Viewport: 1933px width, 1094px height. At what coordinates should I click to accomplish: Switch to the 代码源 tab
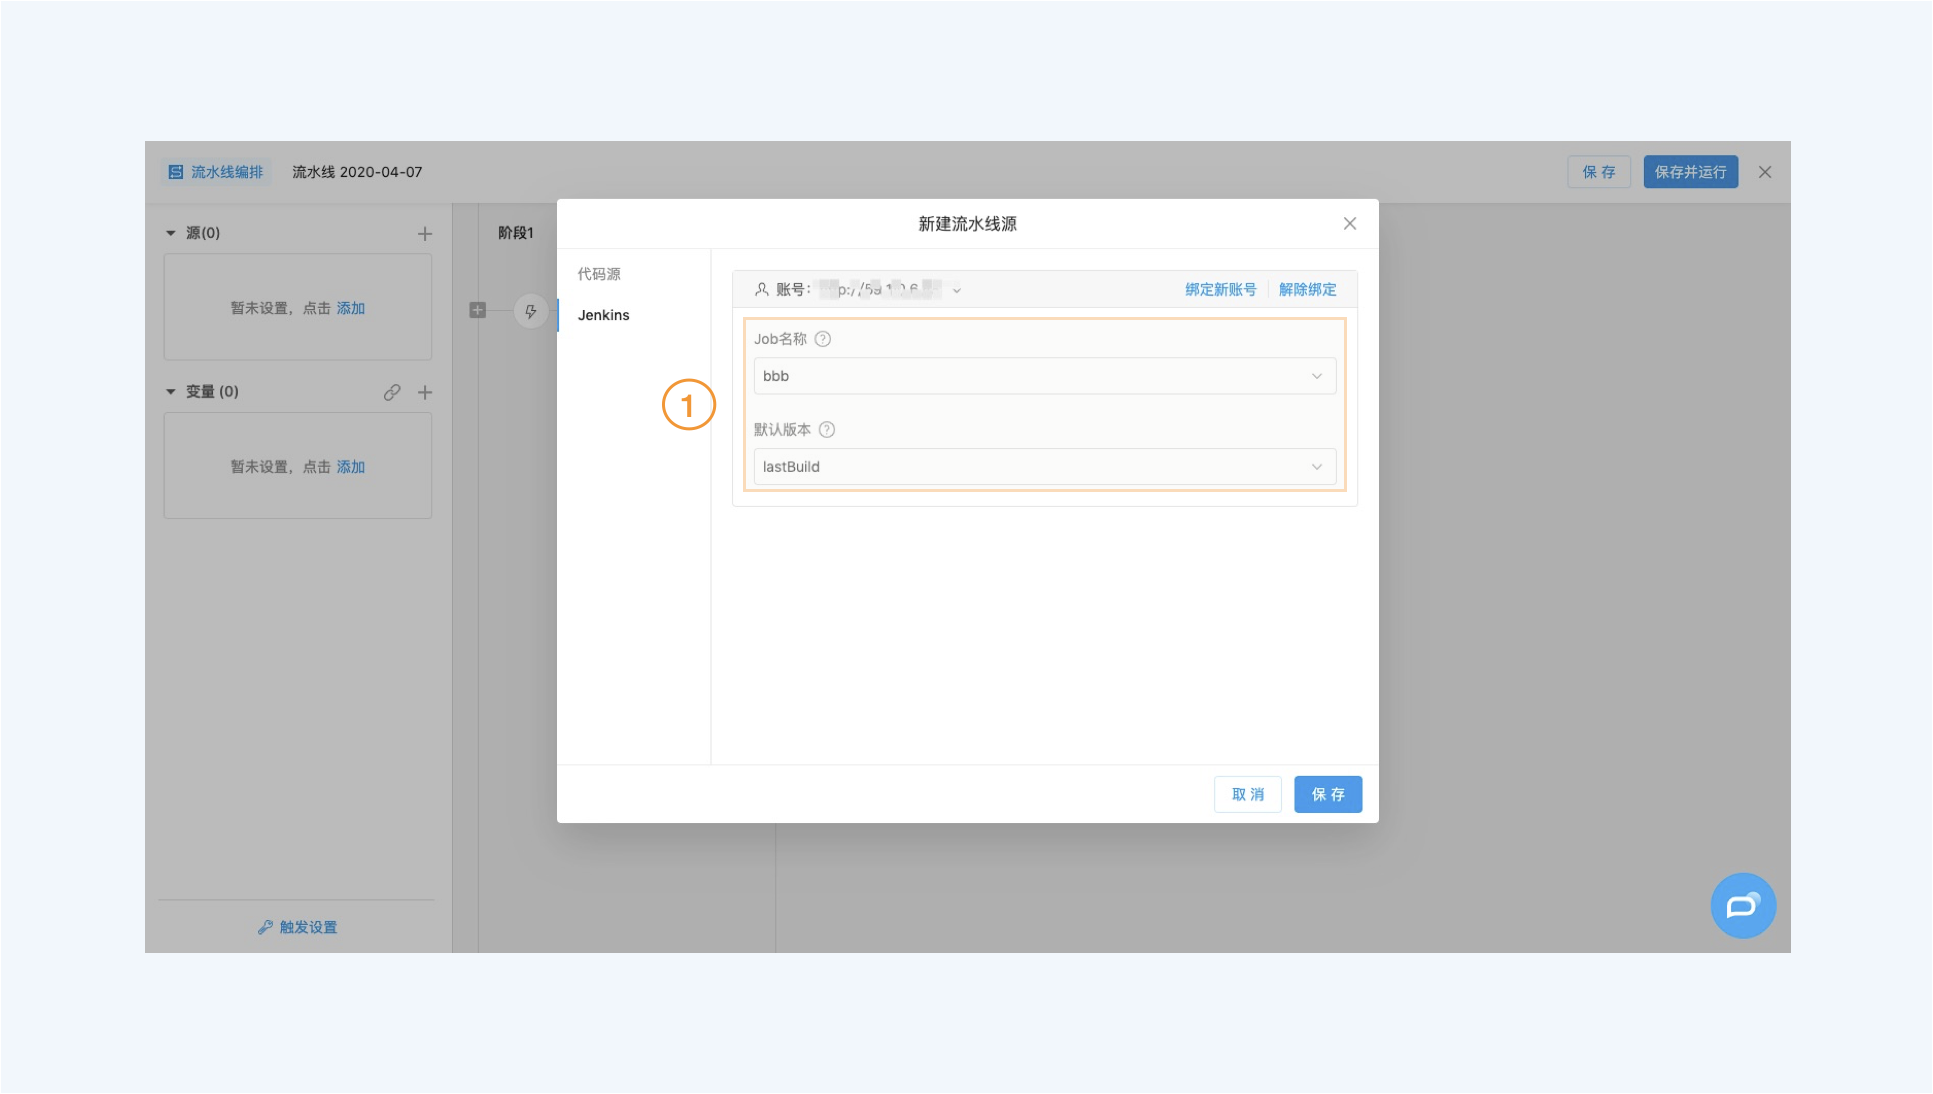click(x=599, y=274)
